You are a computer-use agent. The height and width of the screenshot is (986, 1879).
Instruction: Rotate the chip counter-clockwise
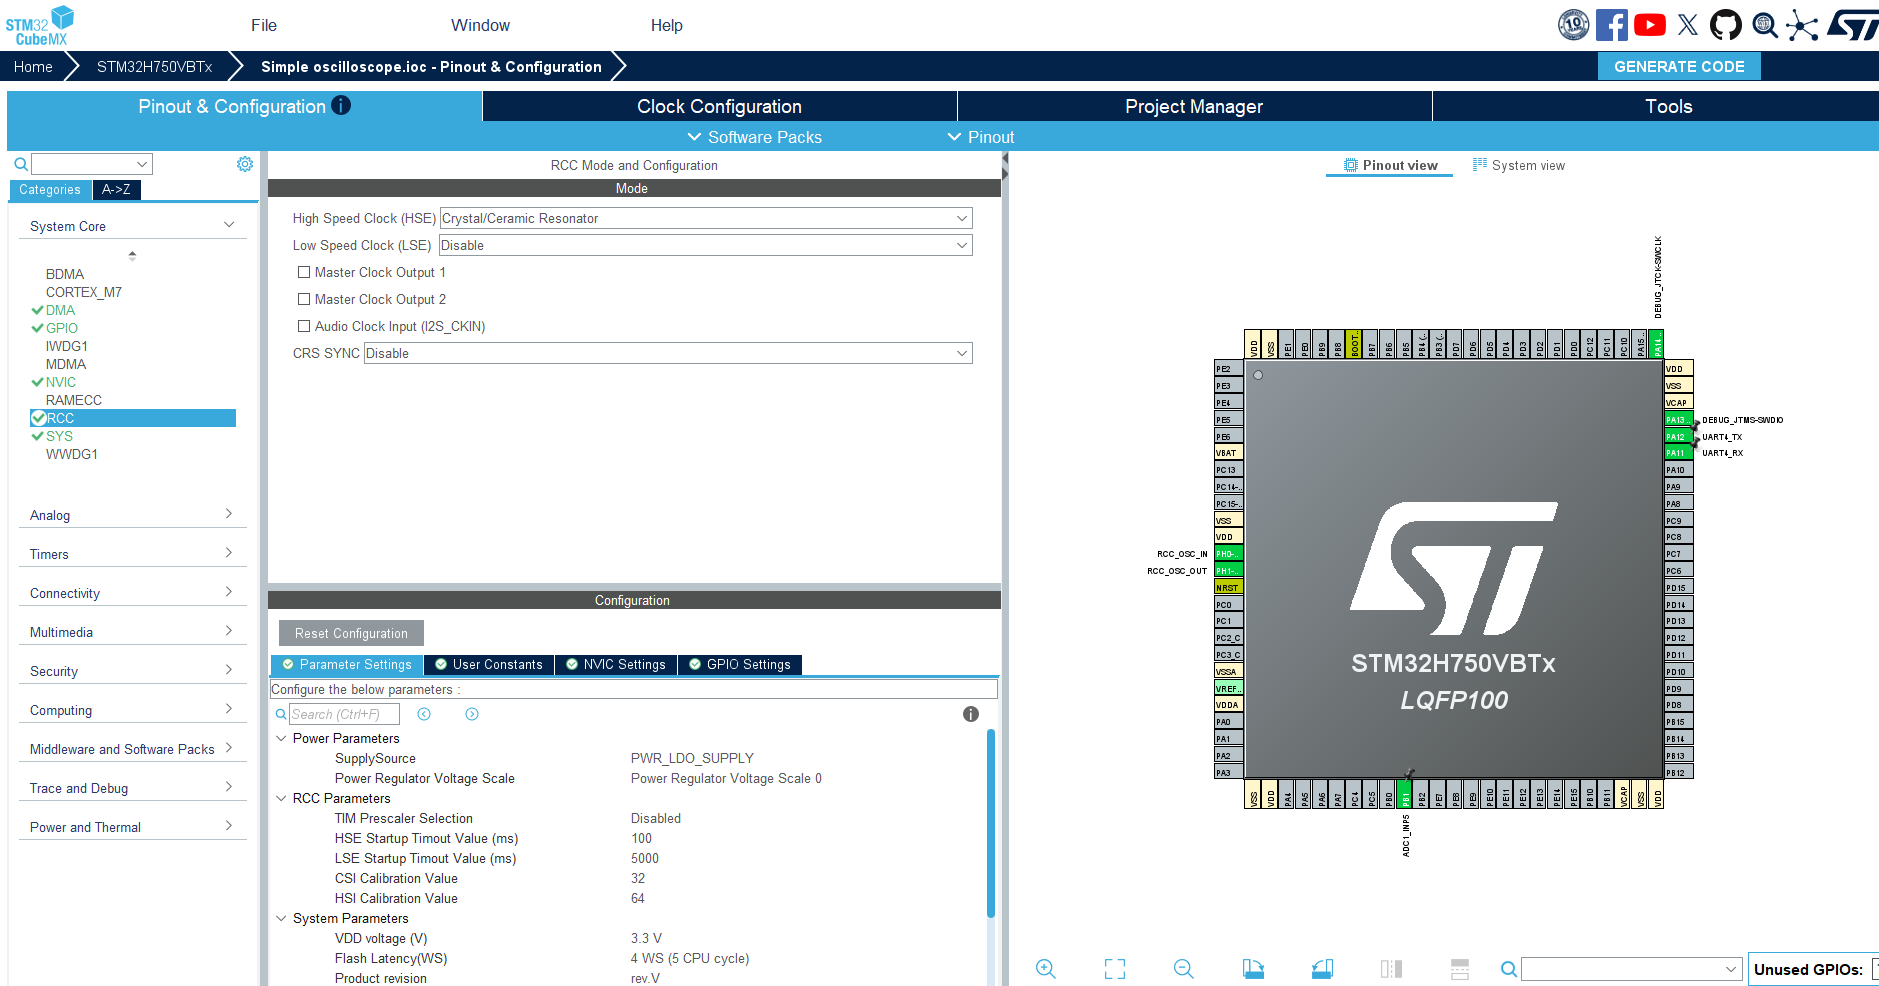click(1322, 968)
